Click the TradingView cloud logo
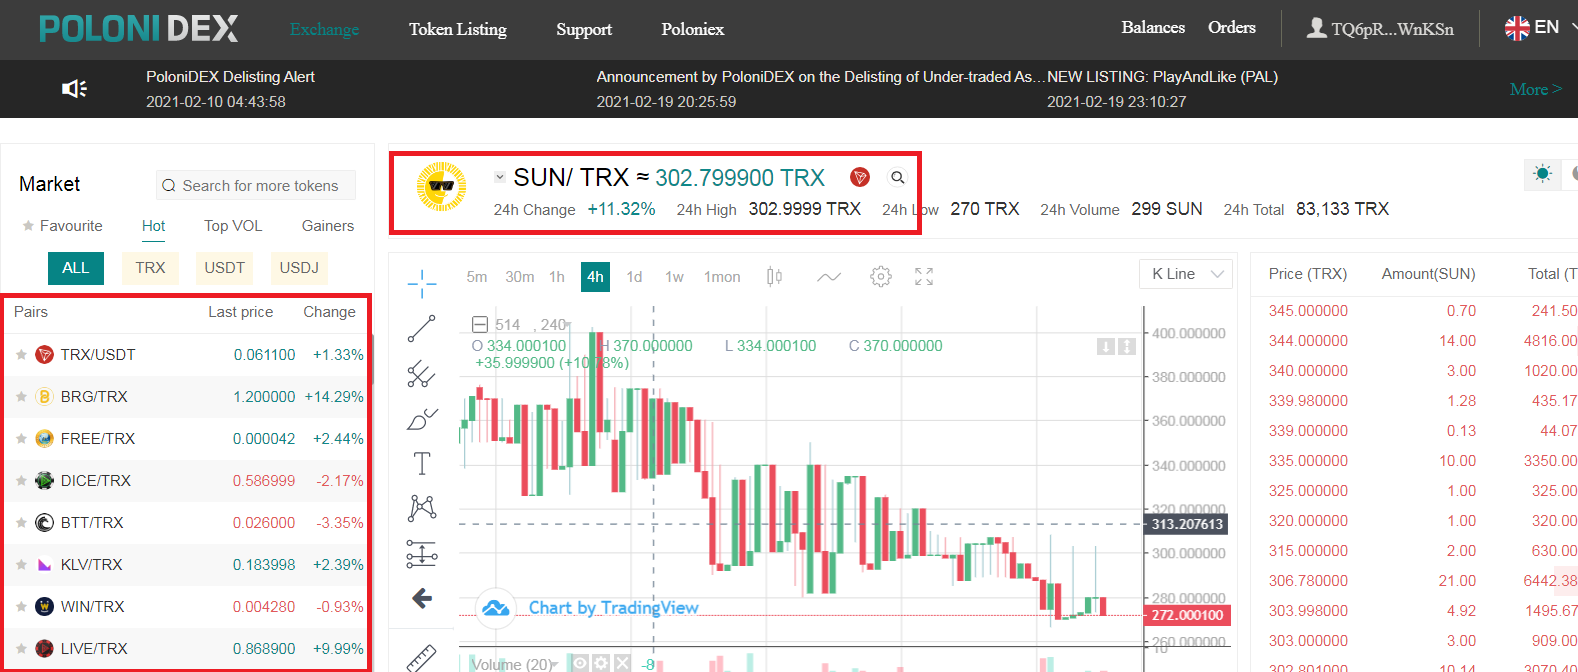 click(495, 608)
